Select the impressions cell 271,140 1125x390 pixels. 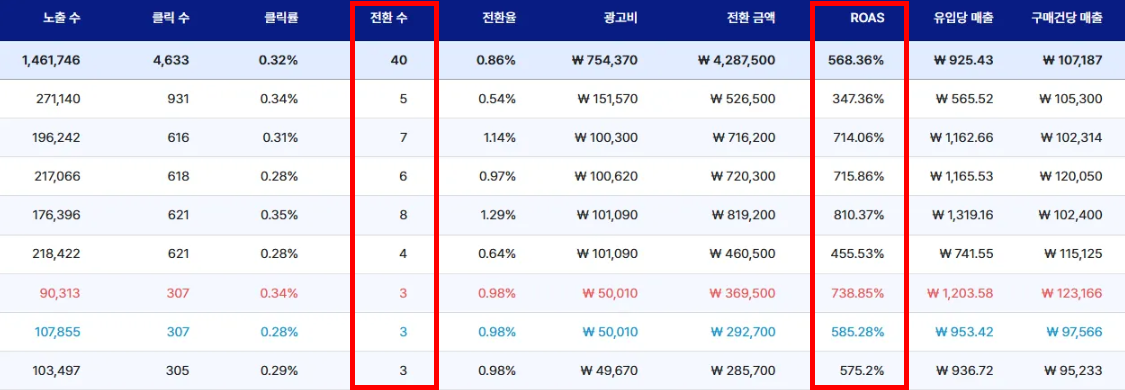(58, 99)
